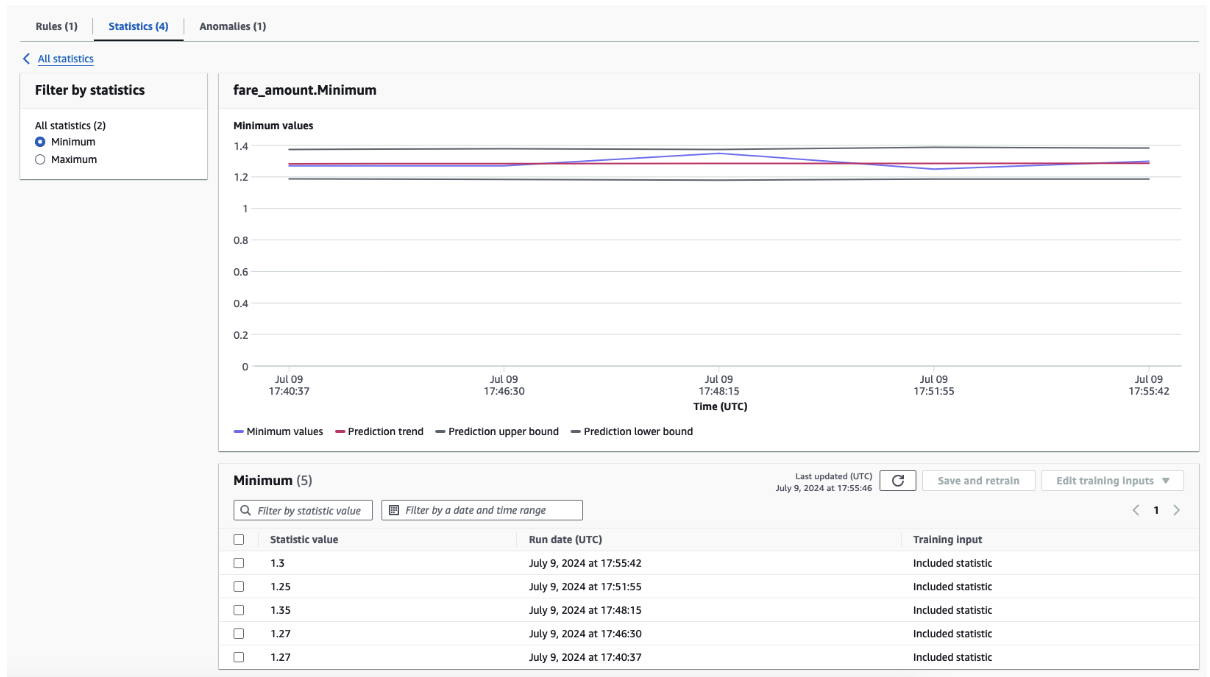
Task: Click the calendar icon in the date range filter
Action: (394, 510)
